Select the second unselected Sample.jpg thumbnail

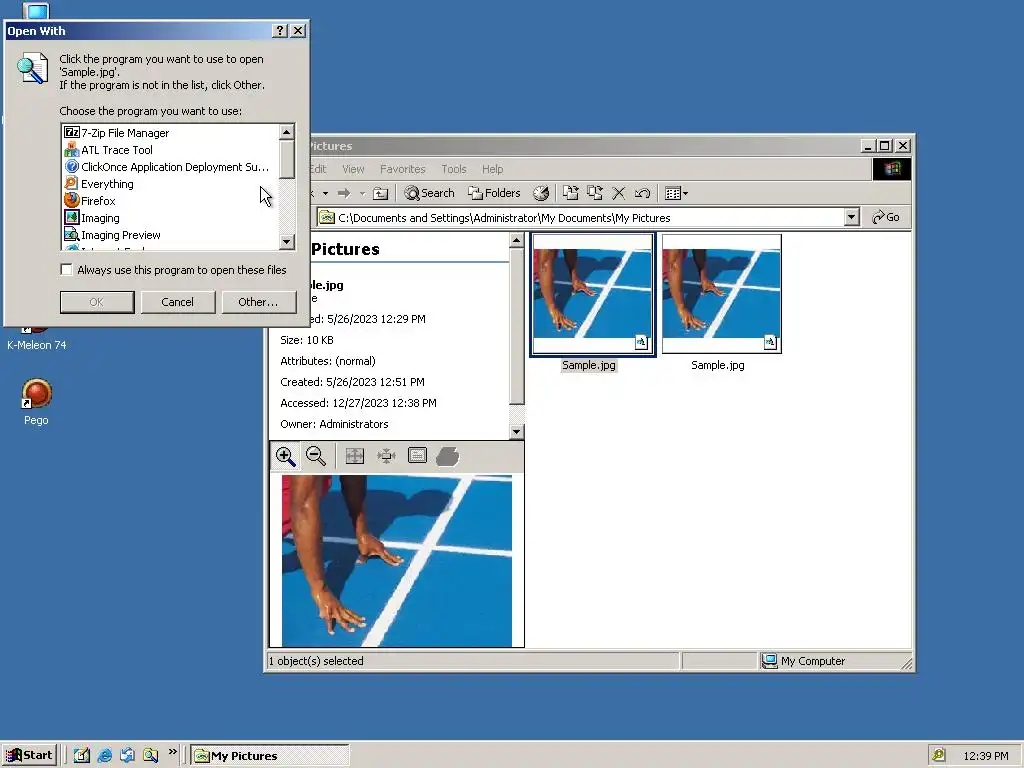722,294
